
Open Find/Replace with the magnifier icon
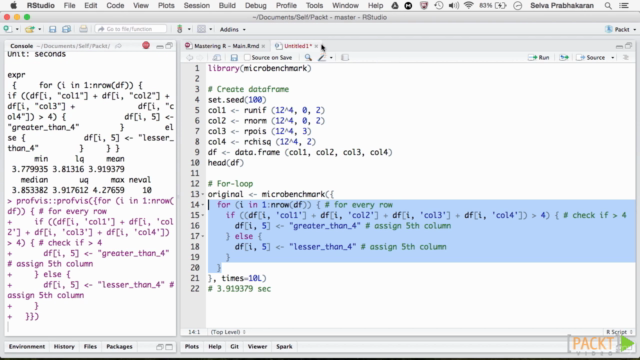tap(308, 58)
